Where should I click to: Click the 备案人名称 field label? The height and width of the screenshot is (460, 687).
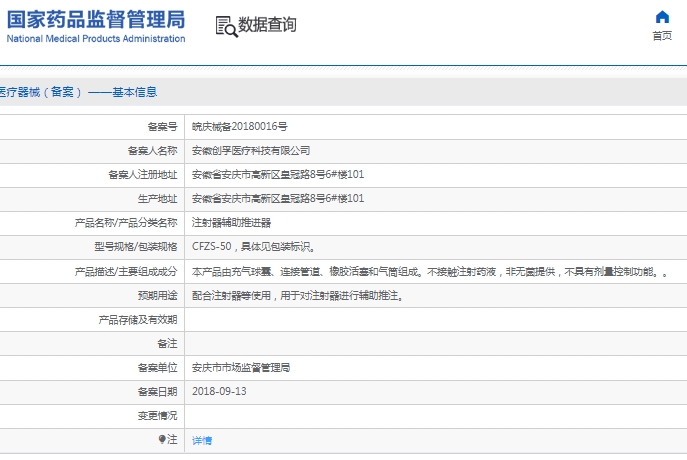point(152,151)
